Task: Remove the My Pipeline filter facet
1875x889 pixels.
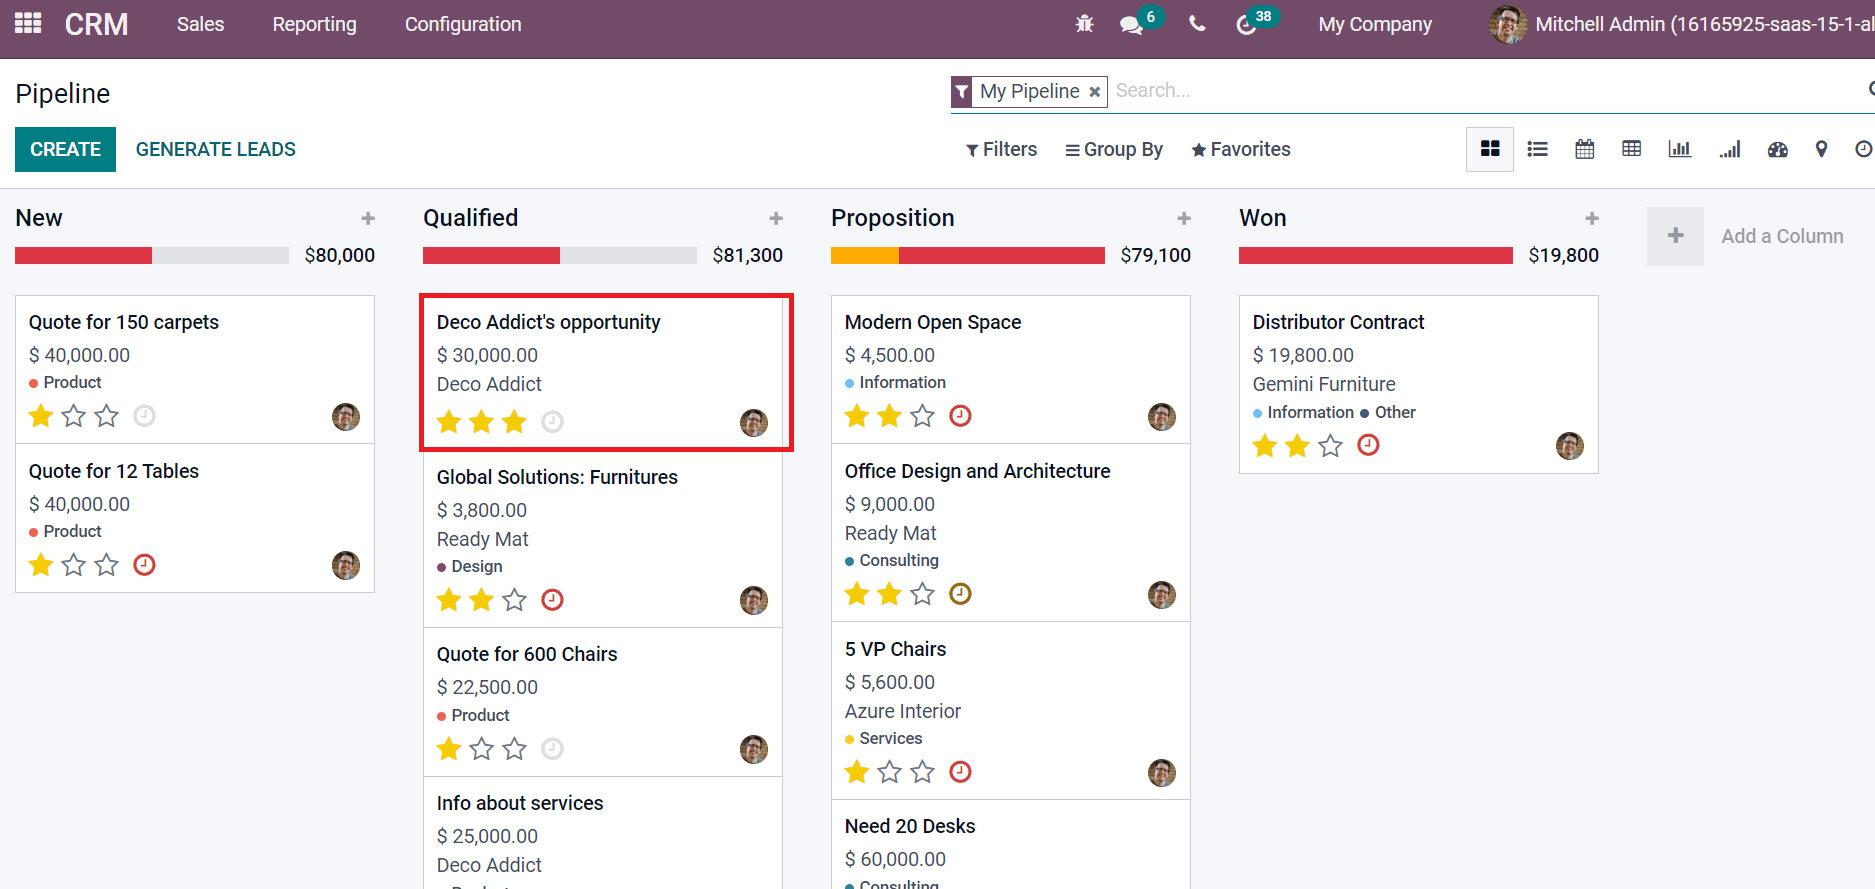Action: 1095,92
